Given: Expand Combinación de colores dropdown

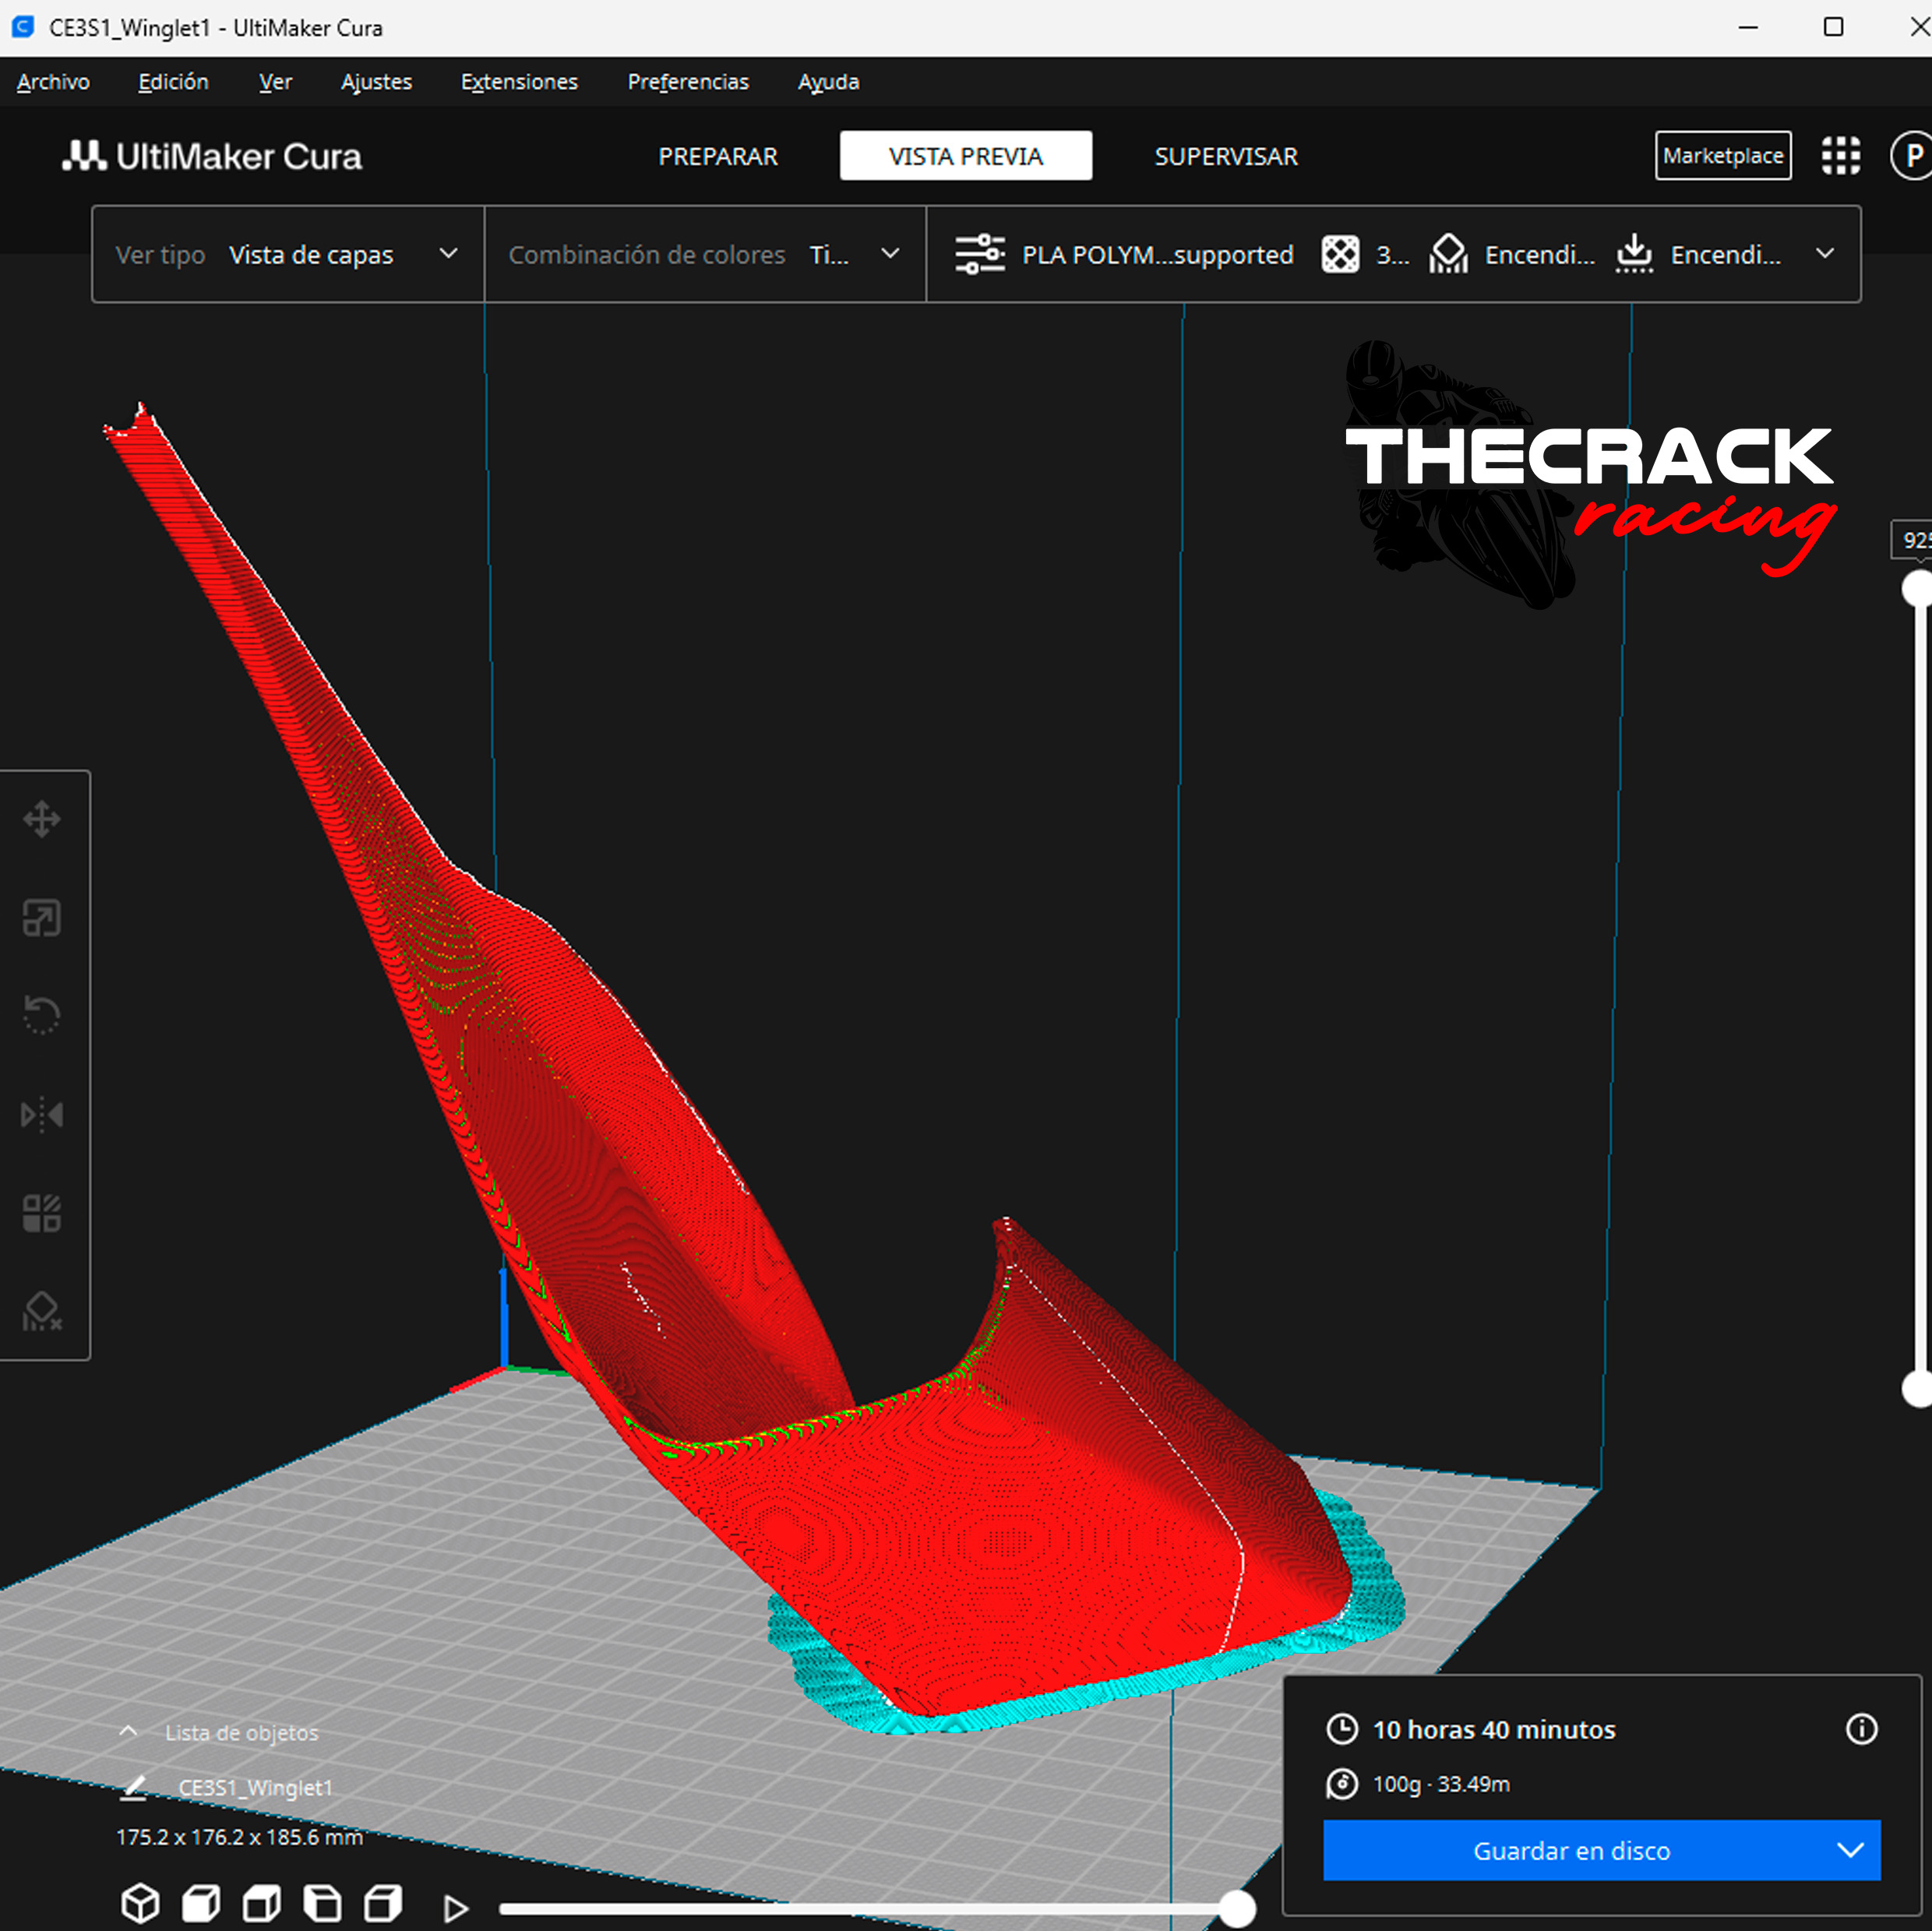Looking at the screenshot, I should (704, 254).
